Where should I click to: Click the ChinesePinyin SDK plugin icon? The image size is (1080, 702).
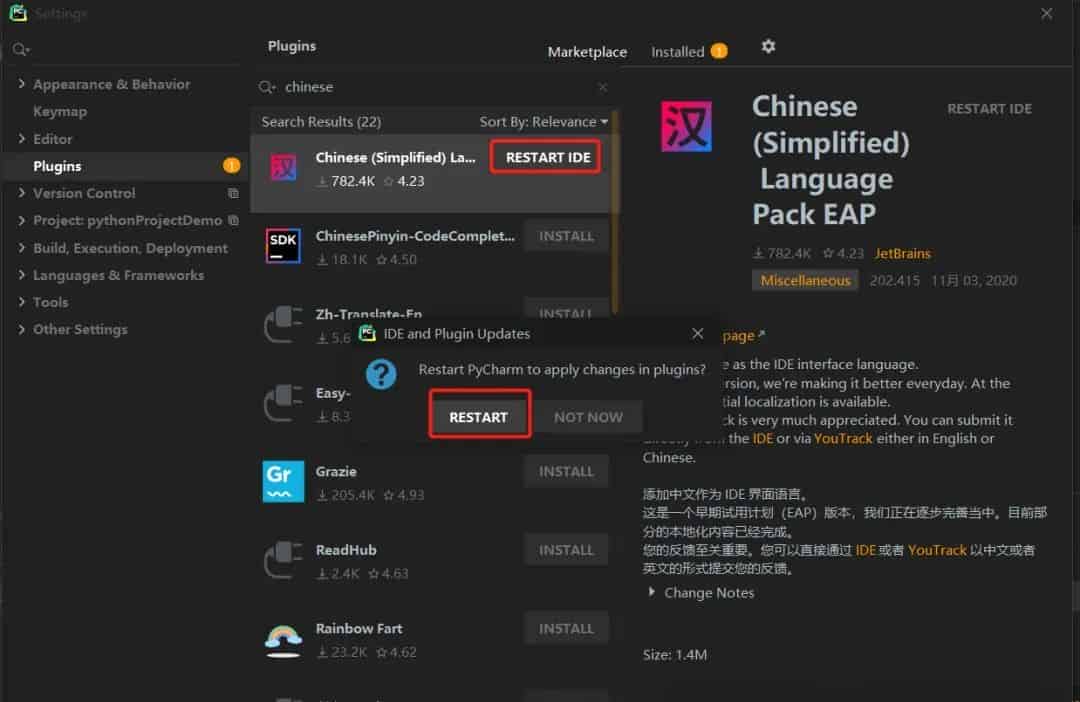pos(283,246)
